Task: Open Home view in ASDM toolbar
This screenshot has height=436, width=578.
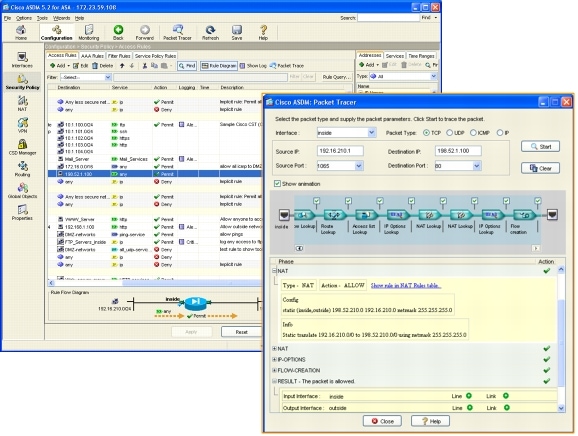Action: point(21,32)
